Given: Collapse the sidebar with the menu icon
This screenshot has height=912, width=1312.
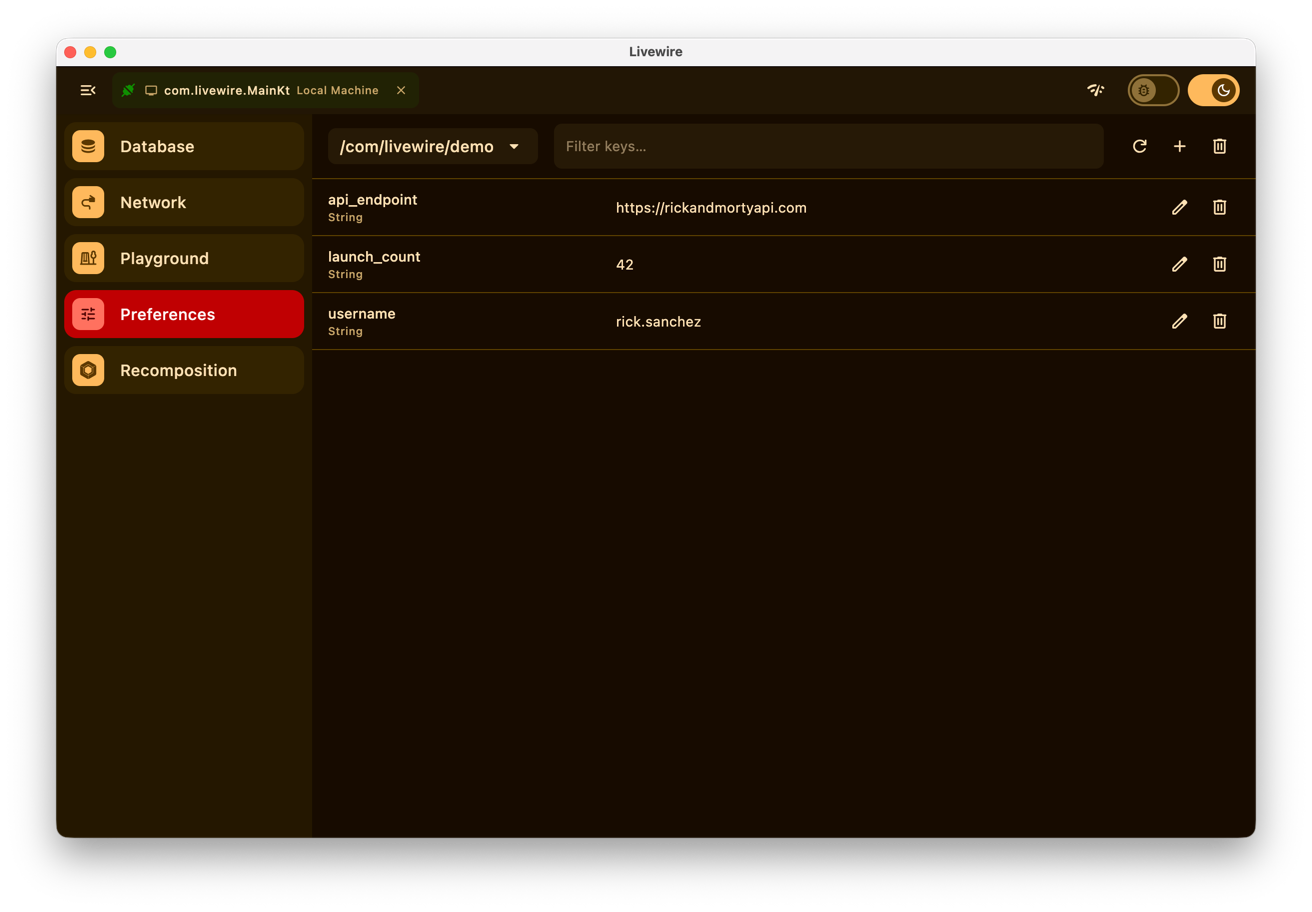Looking at the screenshot, I should pyautogui.click(x=88, y=90).
